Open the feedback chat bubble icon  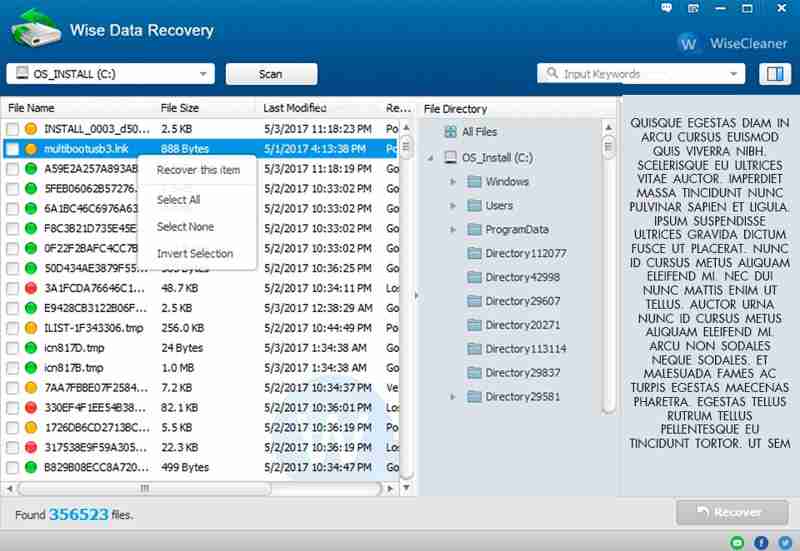point(666,8)
